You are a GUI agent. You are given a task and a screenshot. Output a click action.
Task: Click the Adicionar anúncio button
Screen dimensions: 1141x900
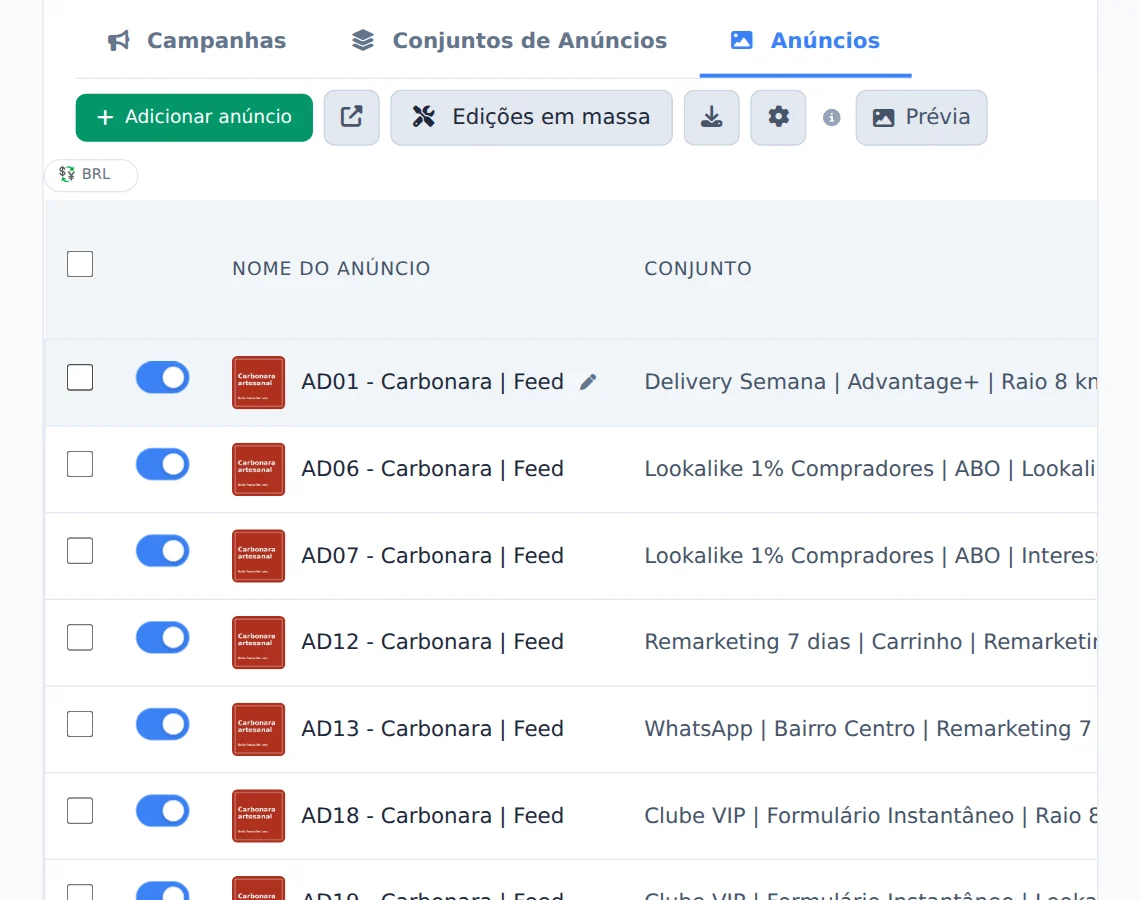pos(194,117)
